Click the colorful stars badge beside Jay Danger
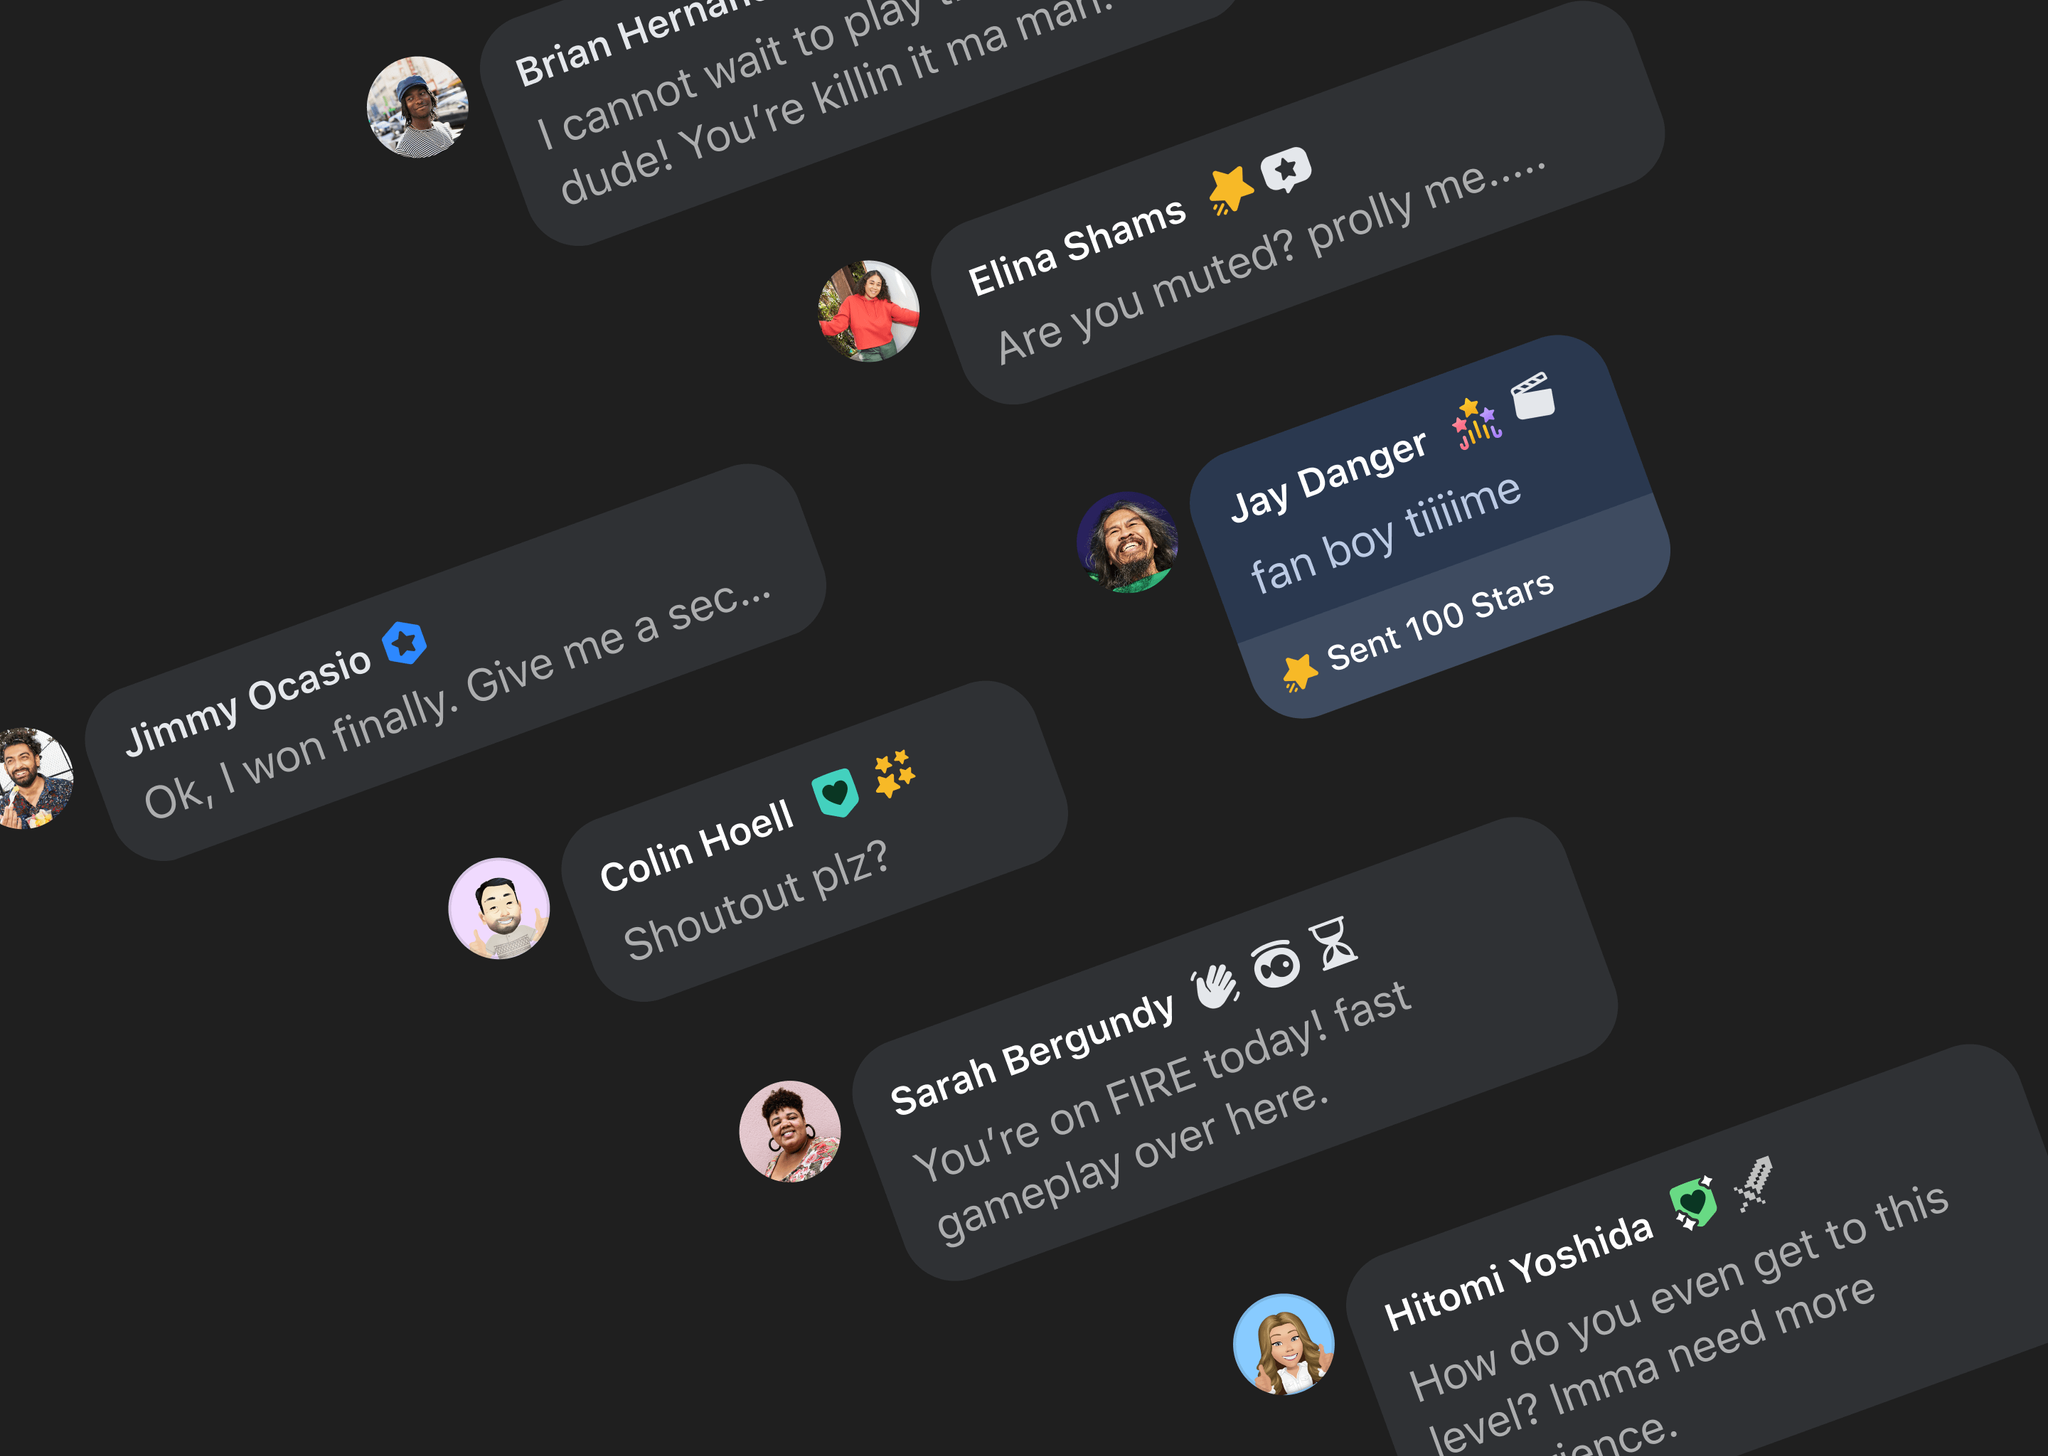Screen dimensions: 2048x1456 pyautogui.click(x=1477, y=423)
